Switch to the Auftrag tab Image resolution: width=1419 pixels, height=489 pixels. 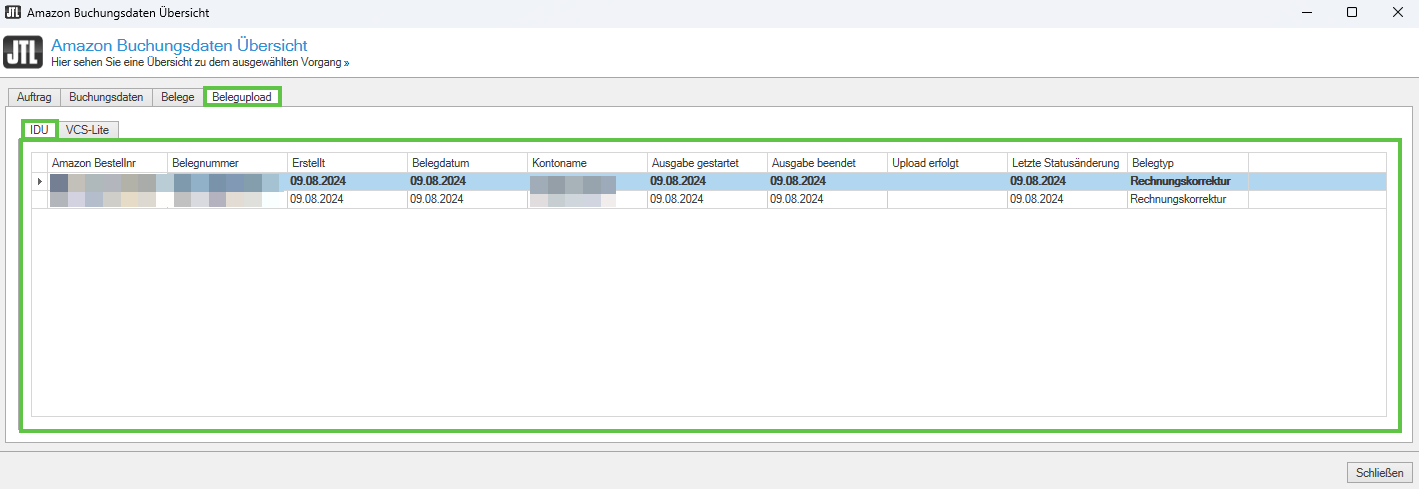click(34, 97)
